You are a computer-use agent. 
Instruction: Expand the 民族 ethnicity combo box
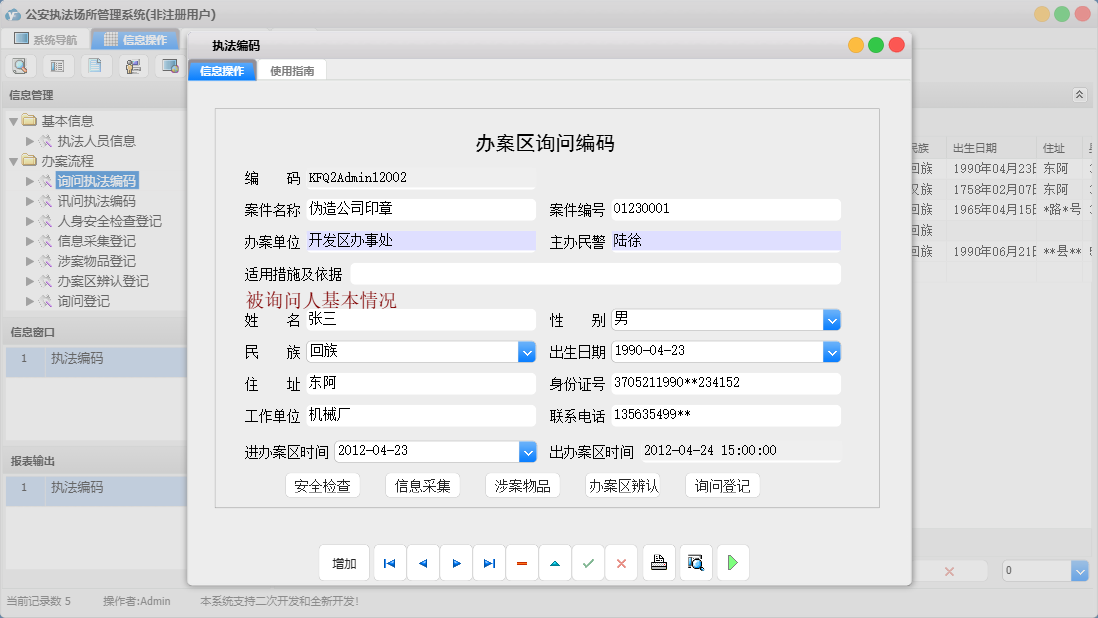tap(527, 351)
